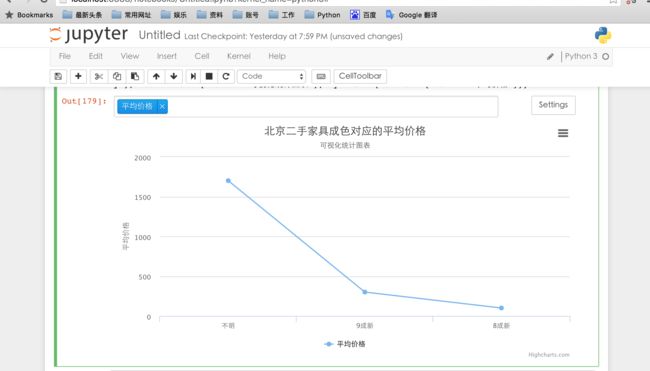Click the Settings button
The height and width of the screenshot is (371, 650).
tap(553, 105)
